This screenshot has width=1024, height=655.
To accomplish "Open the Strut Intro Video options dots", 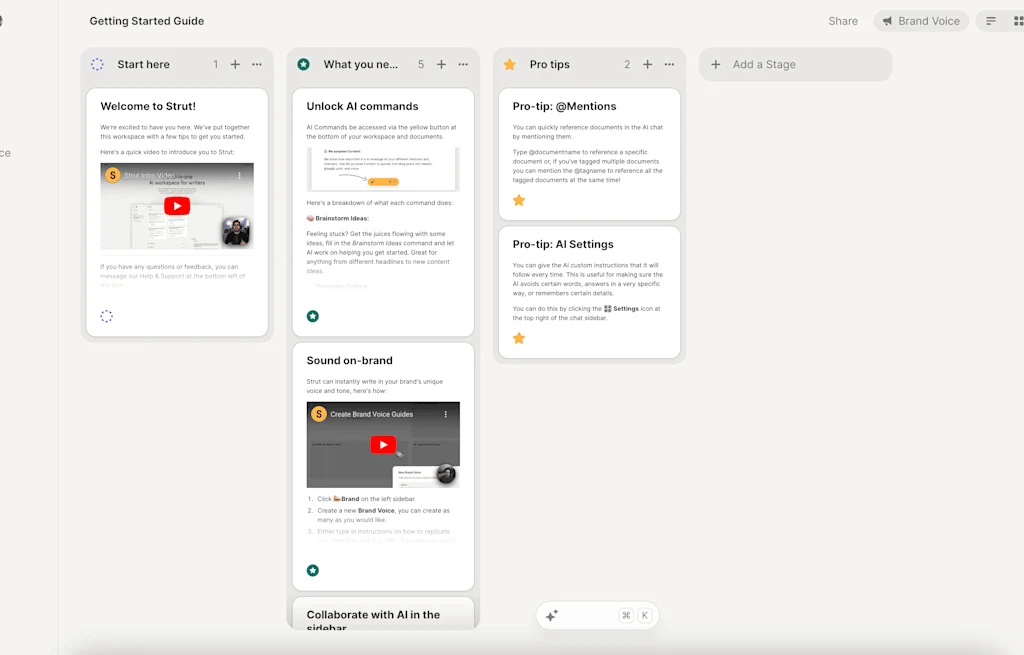I will [240, 175].
